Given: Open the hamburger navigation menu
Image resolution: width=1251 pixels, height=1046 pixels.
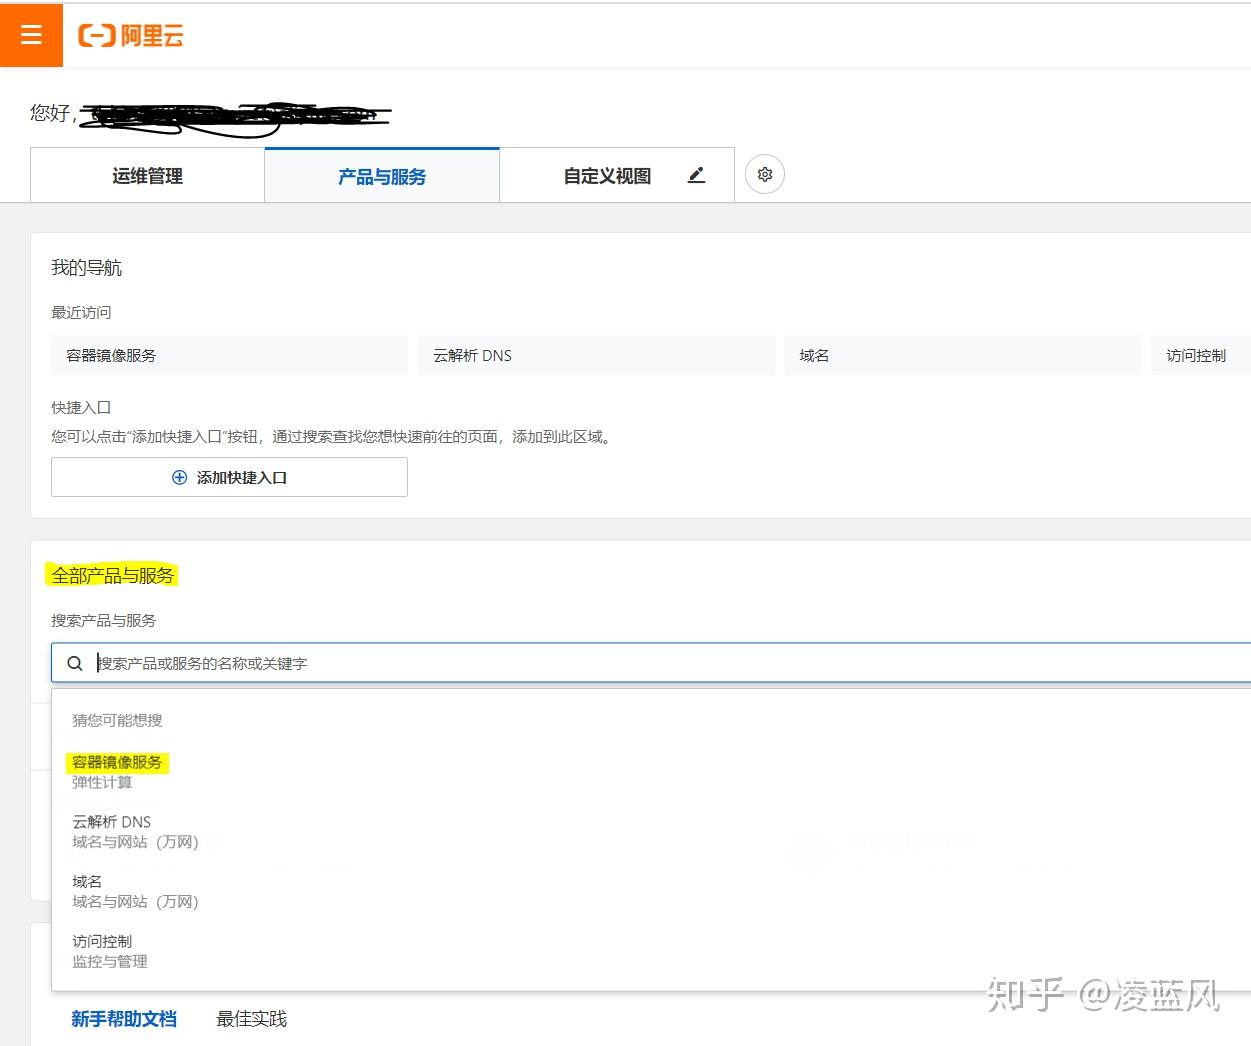Looking at the screenshot, I should (x=31, y=33).
